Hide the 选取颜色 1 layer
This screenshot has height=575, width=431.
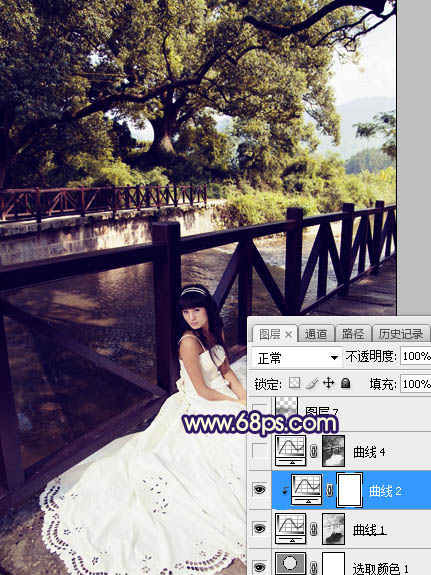259,567
